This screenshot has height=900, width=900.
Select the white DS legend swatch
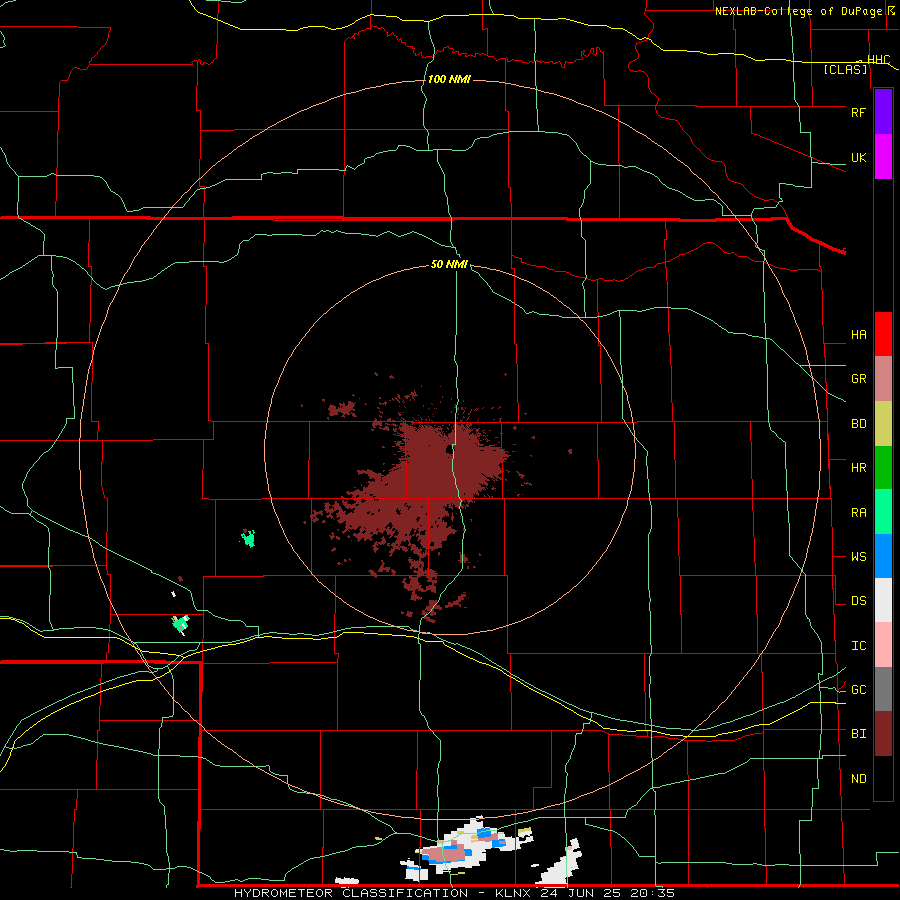883,600
